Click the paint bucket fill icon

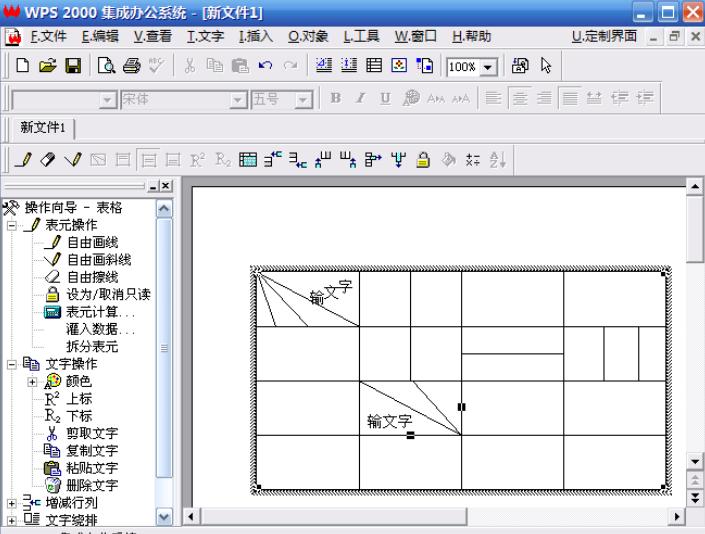click(x=448, y=160)
